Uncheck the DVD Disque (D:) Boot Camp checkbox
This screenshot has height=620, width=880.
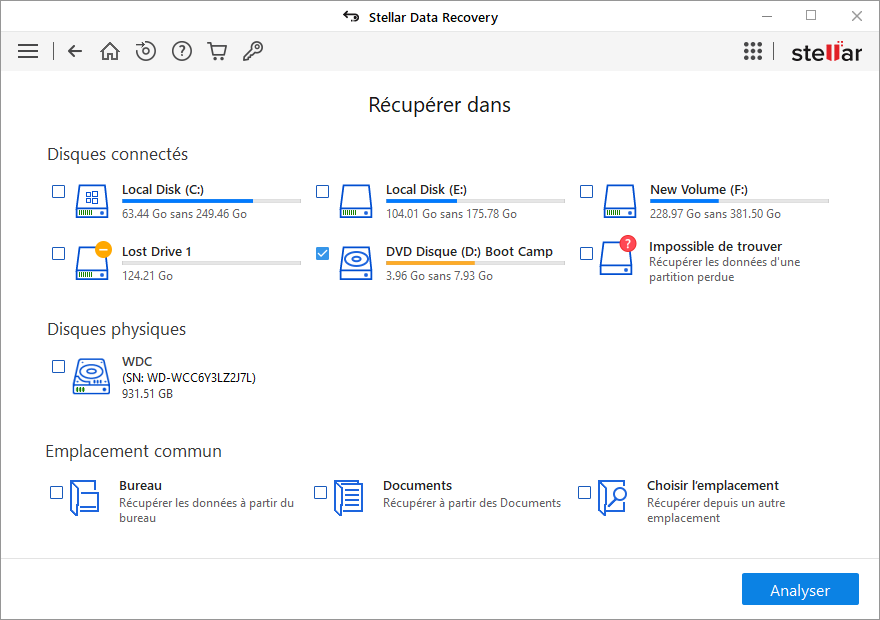[x=322, y=253]
